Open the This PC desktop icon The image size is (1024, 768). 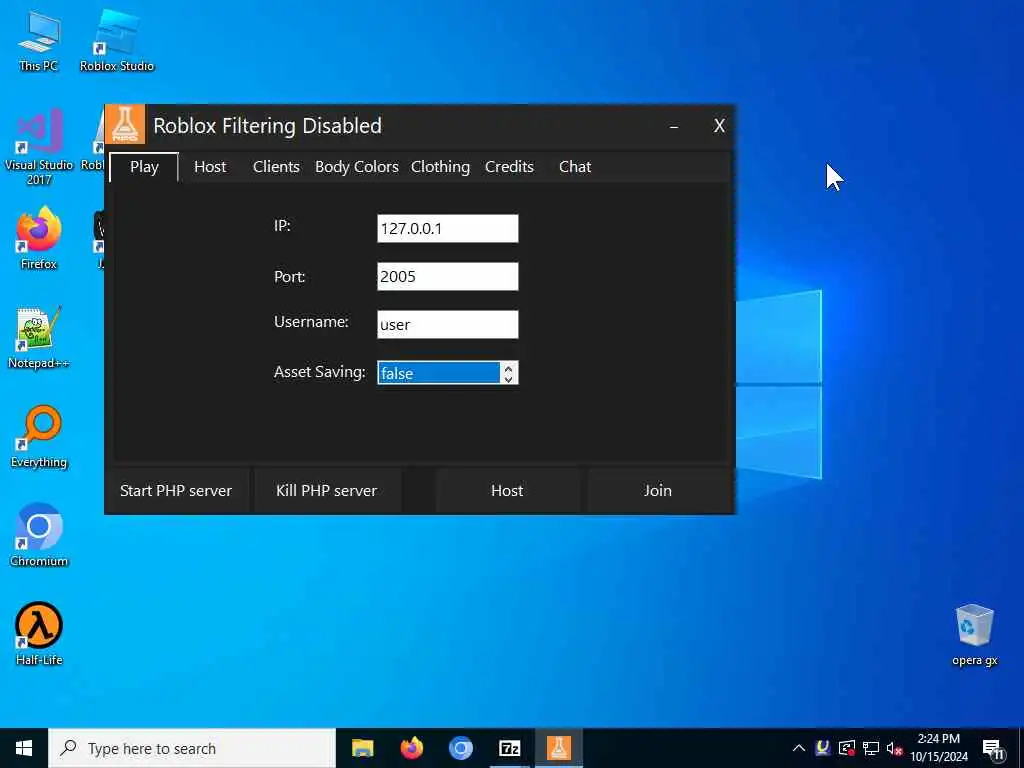coord(39,41)
